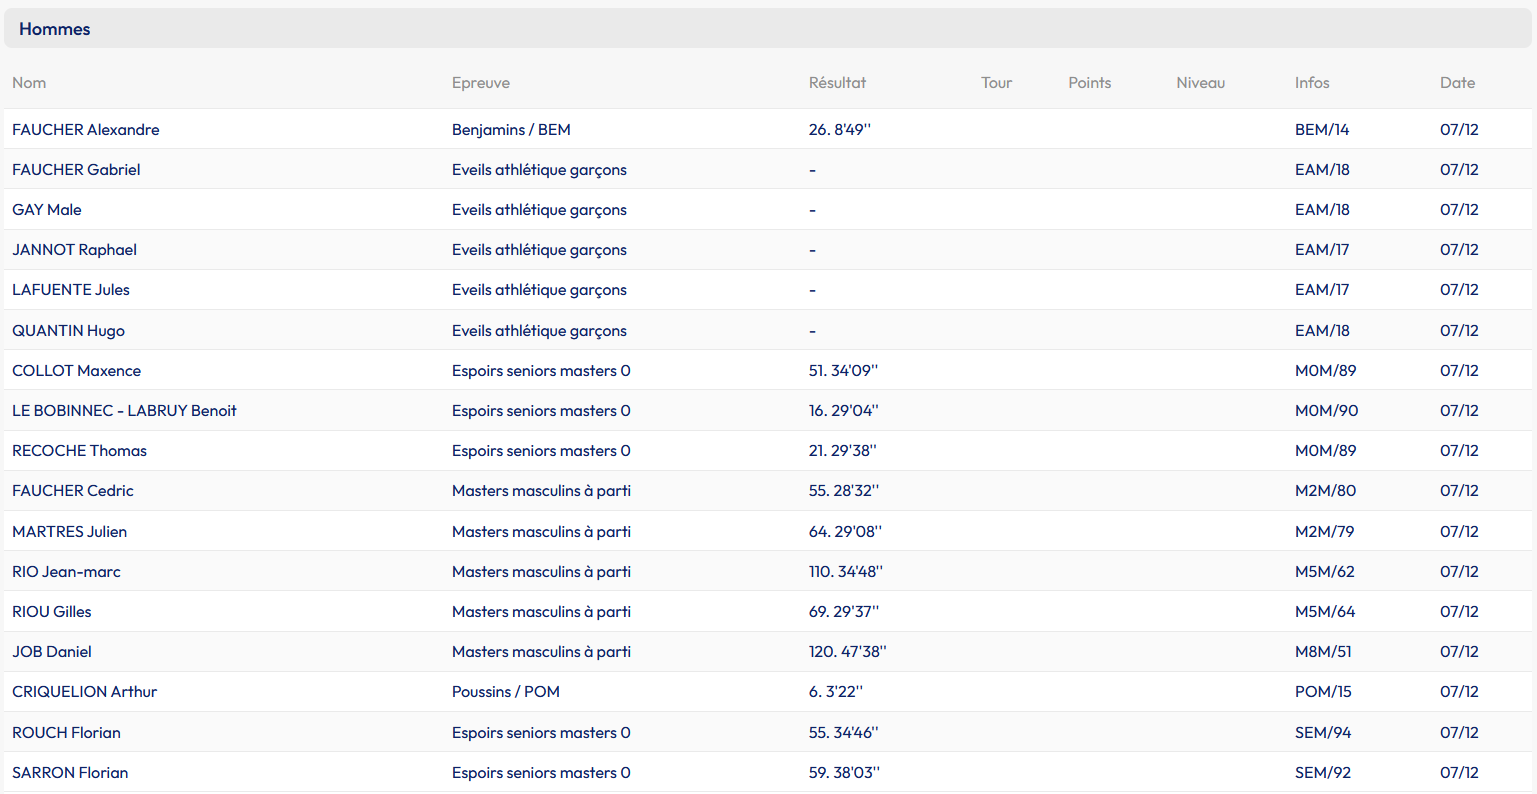Viewport: 1537px width, 794px height.
Task: Open SARRON Florian's athlete record
Action: pos(70,773)
